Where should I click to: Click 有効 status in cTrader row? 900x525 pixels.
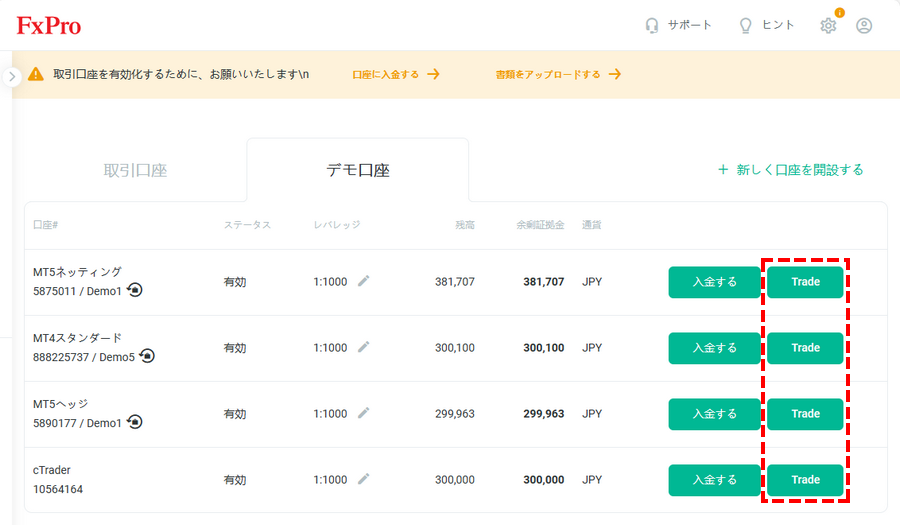[235, 480]
